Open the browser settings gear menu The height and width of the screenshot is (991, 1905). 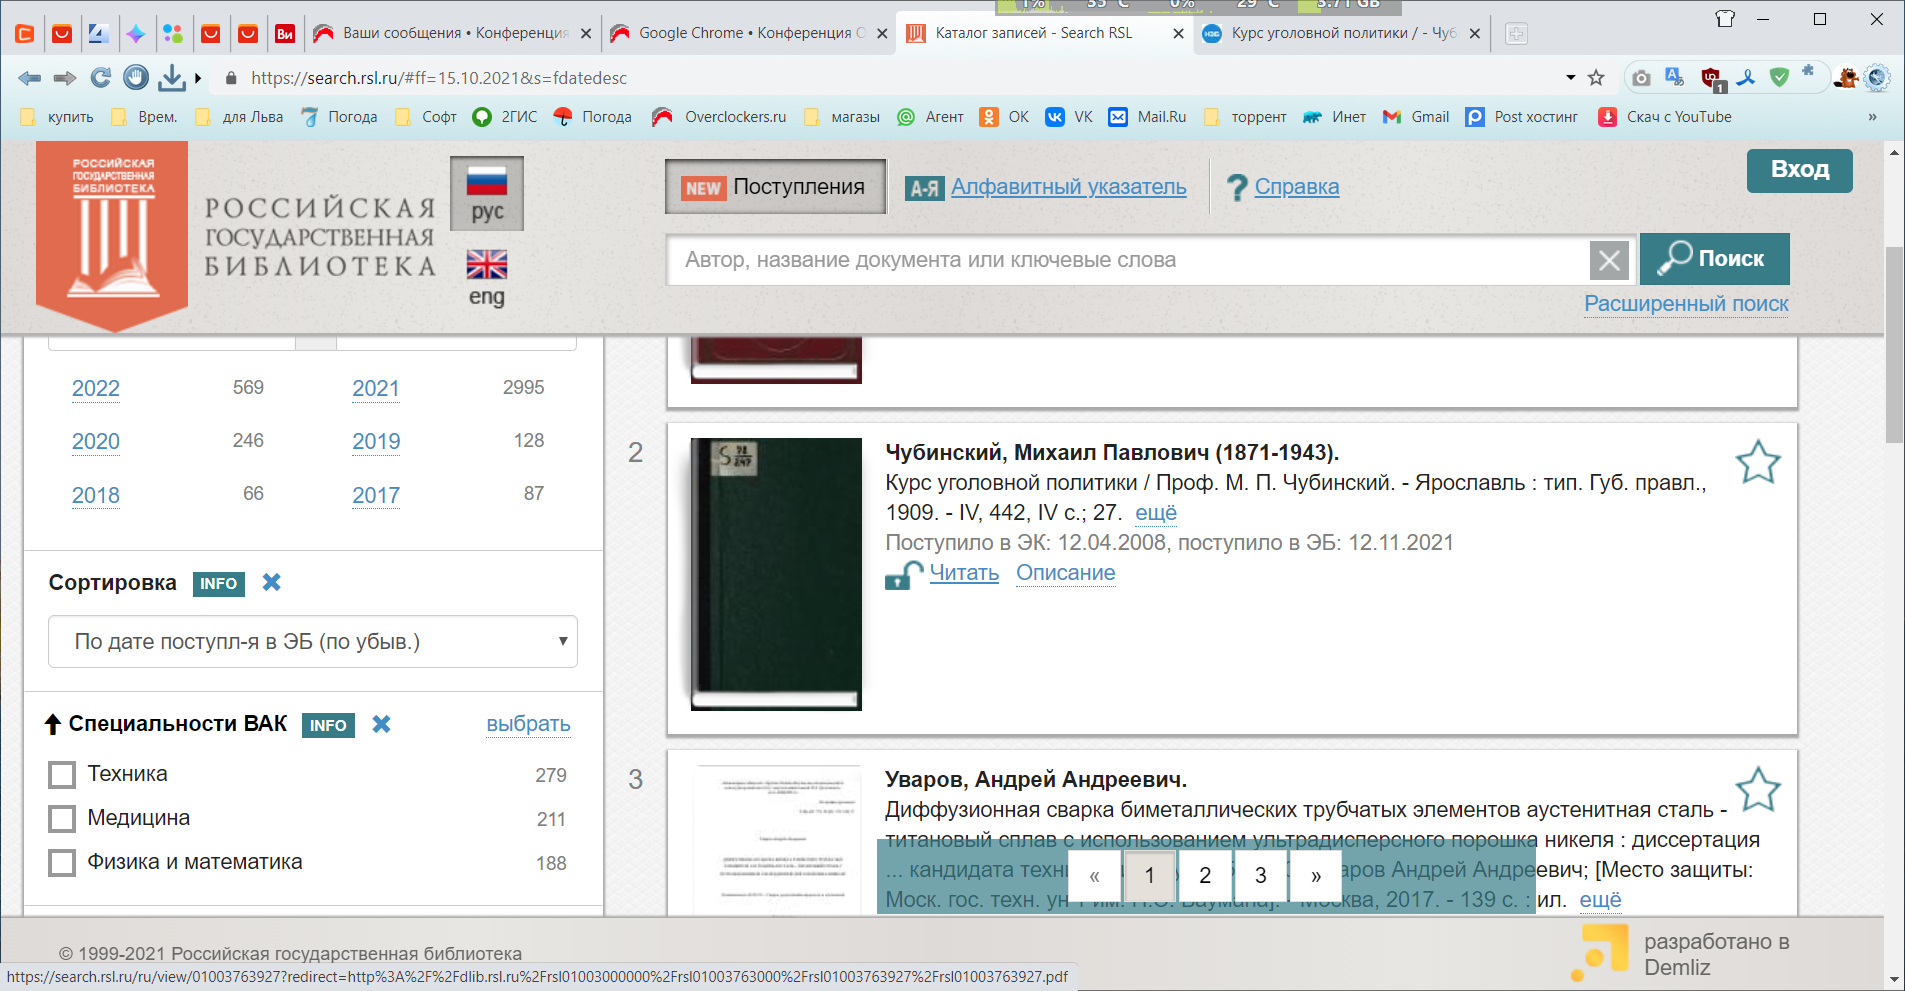1877,77
